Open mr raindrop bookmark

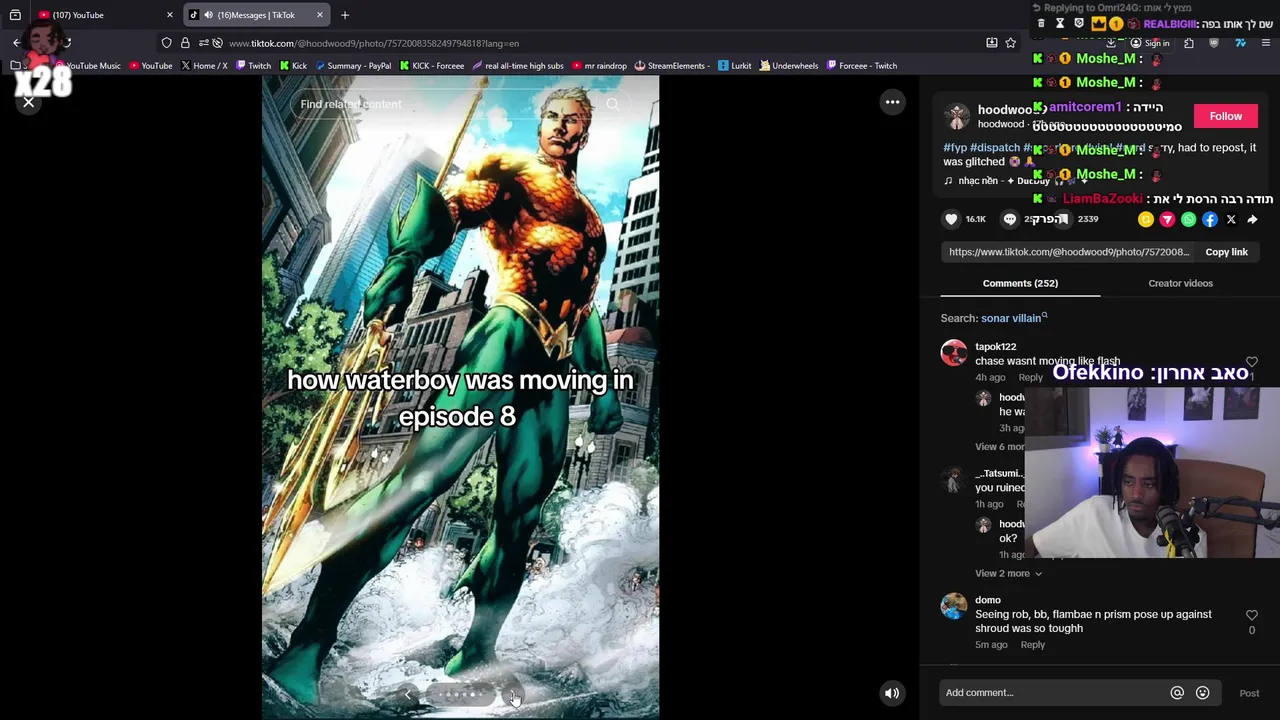599,66
